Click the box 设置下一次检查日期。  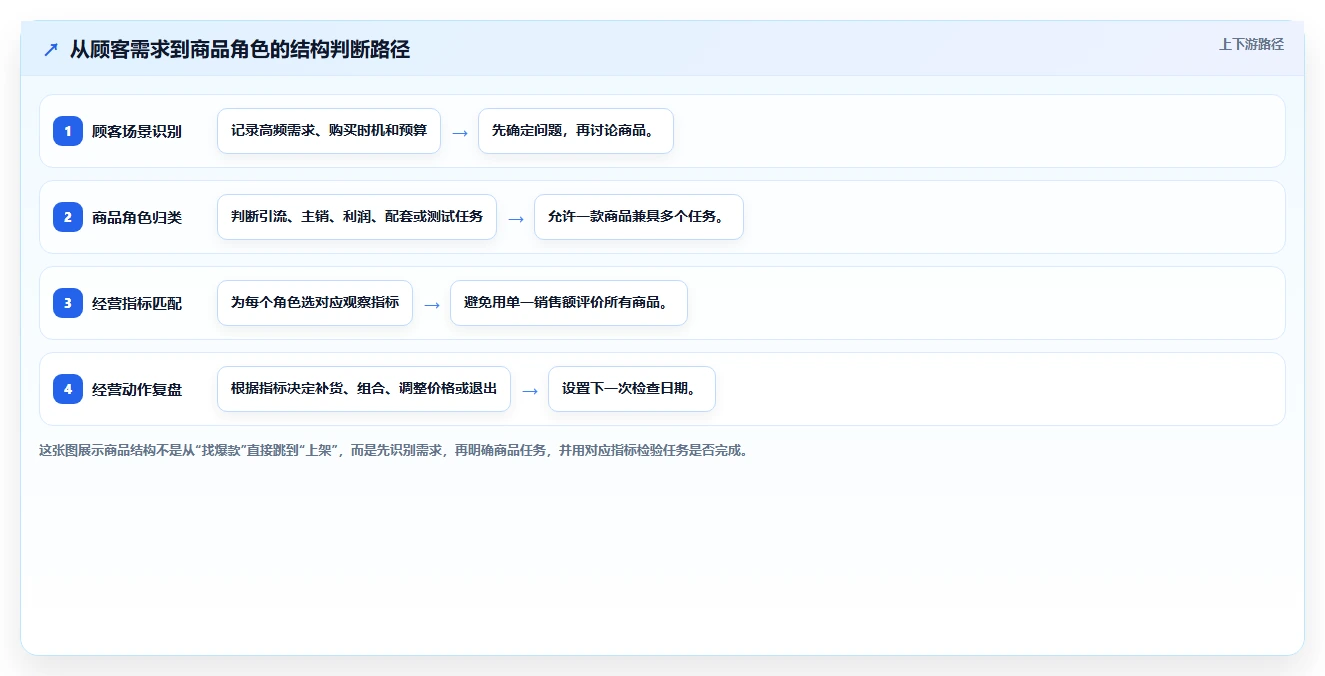(632, 389)
